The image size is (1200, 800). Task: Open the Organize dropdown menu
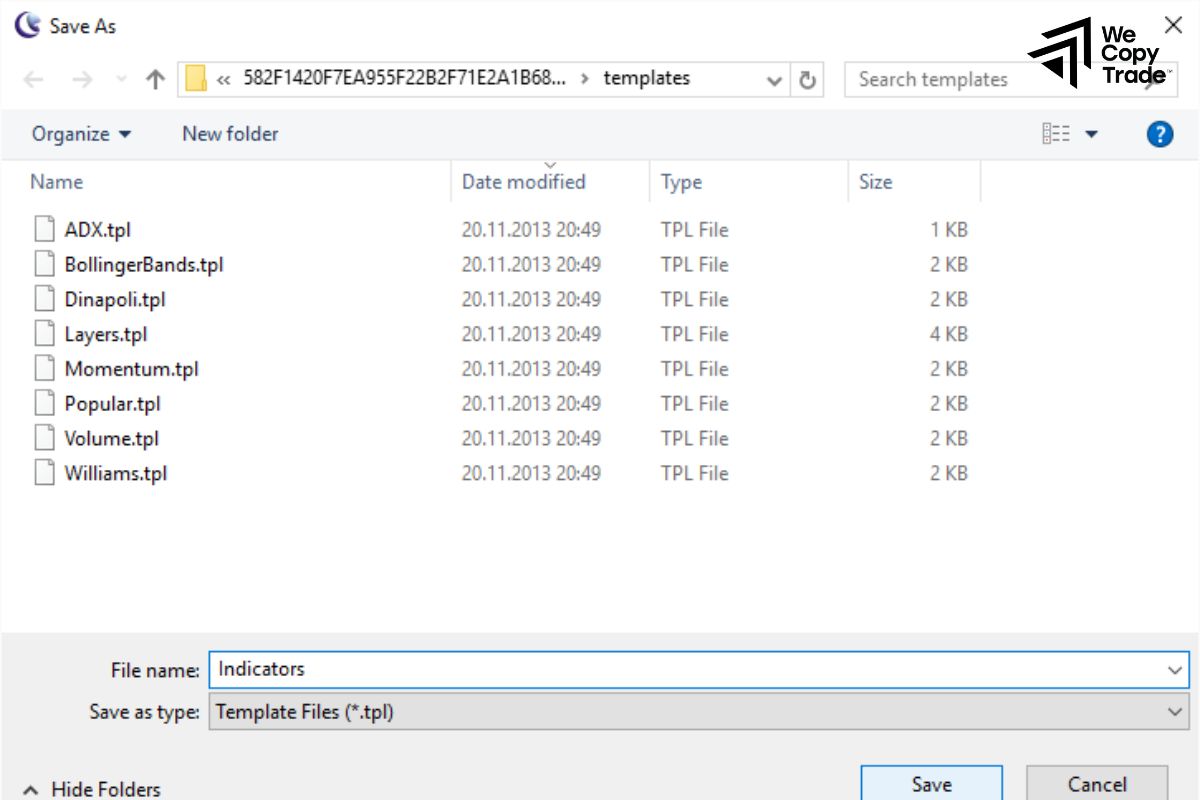tap(80, 133)
